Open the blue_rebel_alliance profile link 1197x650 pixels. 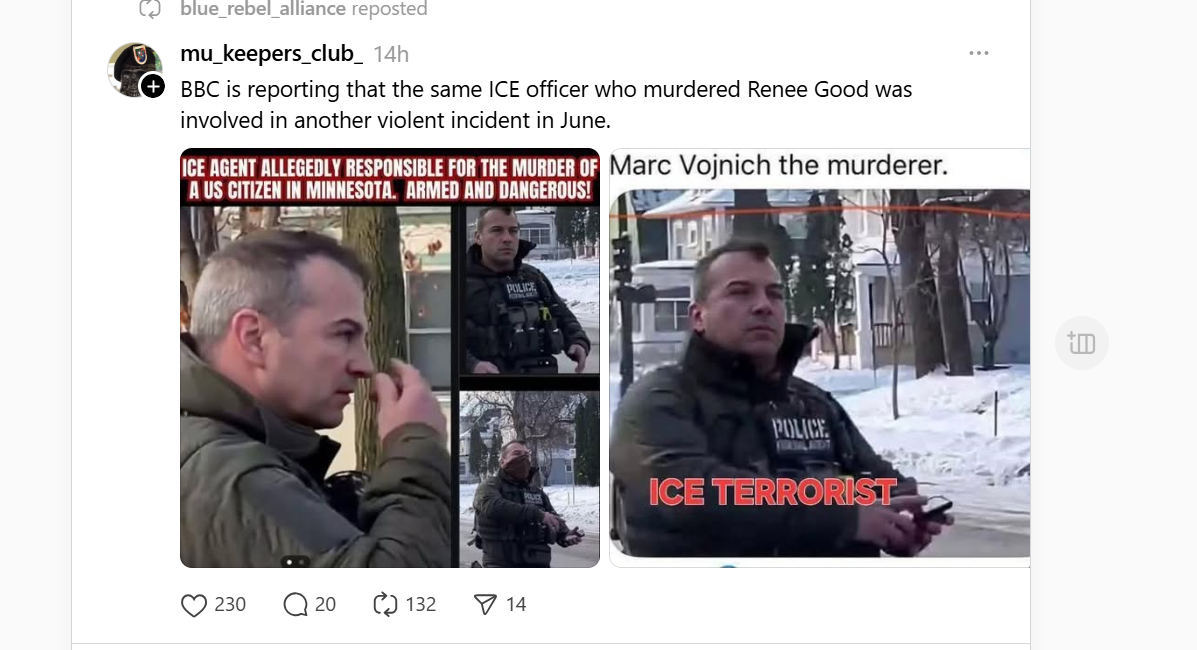click(x=263, y=9)
